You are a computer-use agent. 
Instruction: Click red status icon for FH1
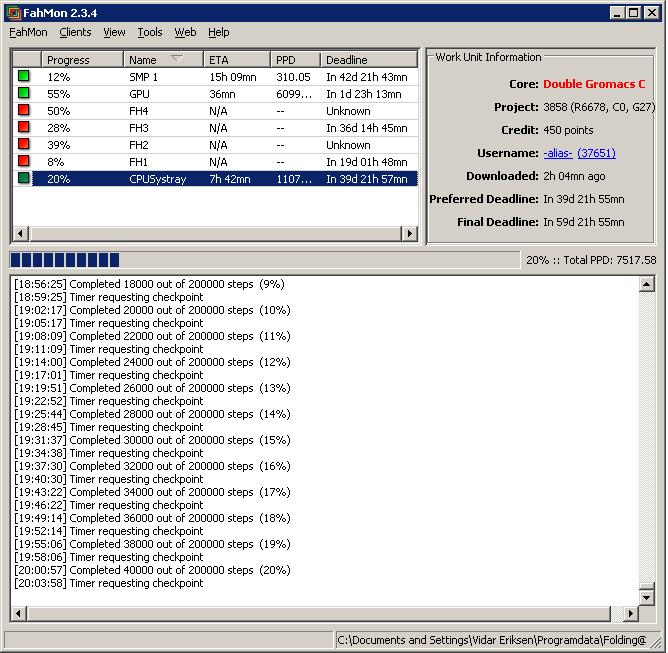coord(24,161)
